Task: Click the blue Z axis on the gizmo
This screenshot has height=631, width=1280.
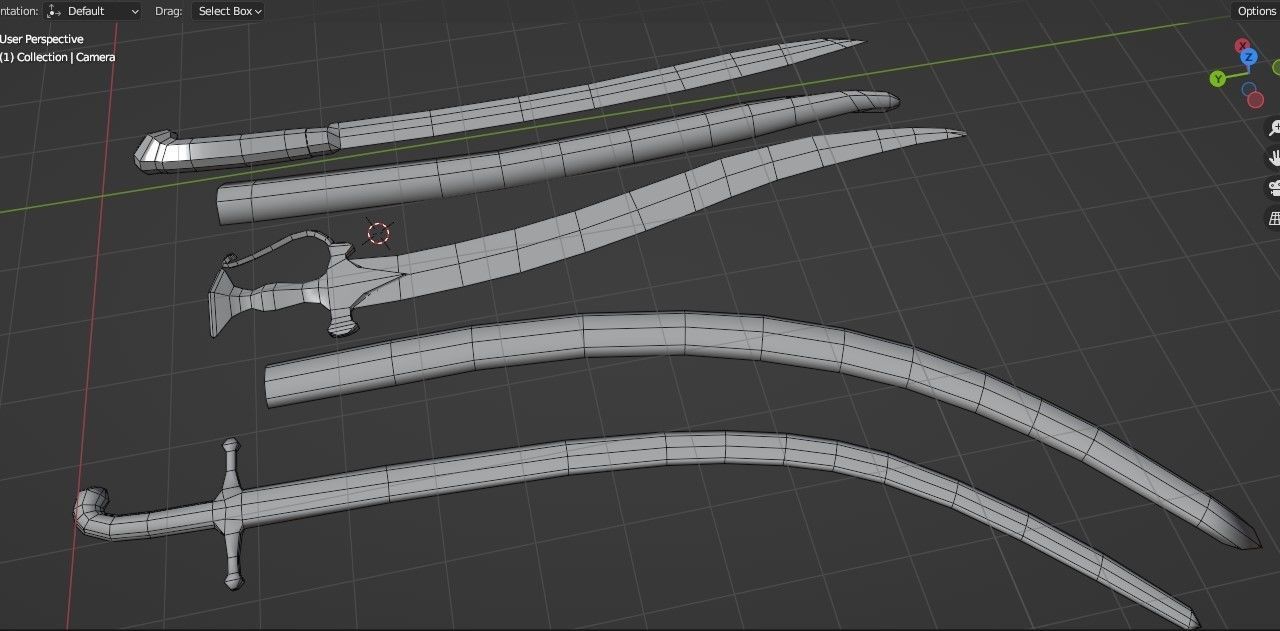Action: [1248, 58]
